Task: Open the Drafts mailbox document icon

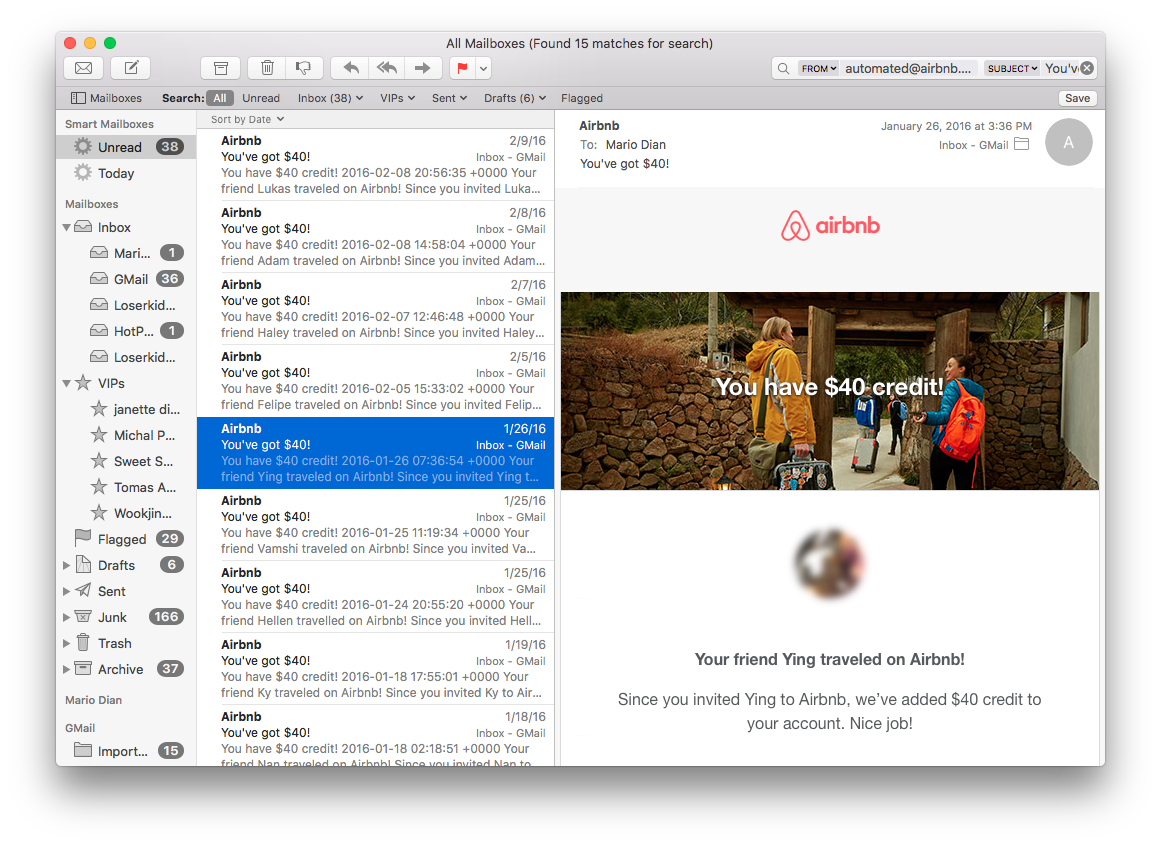Action: tap(83, 565)
